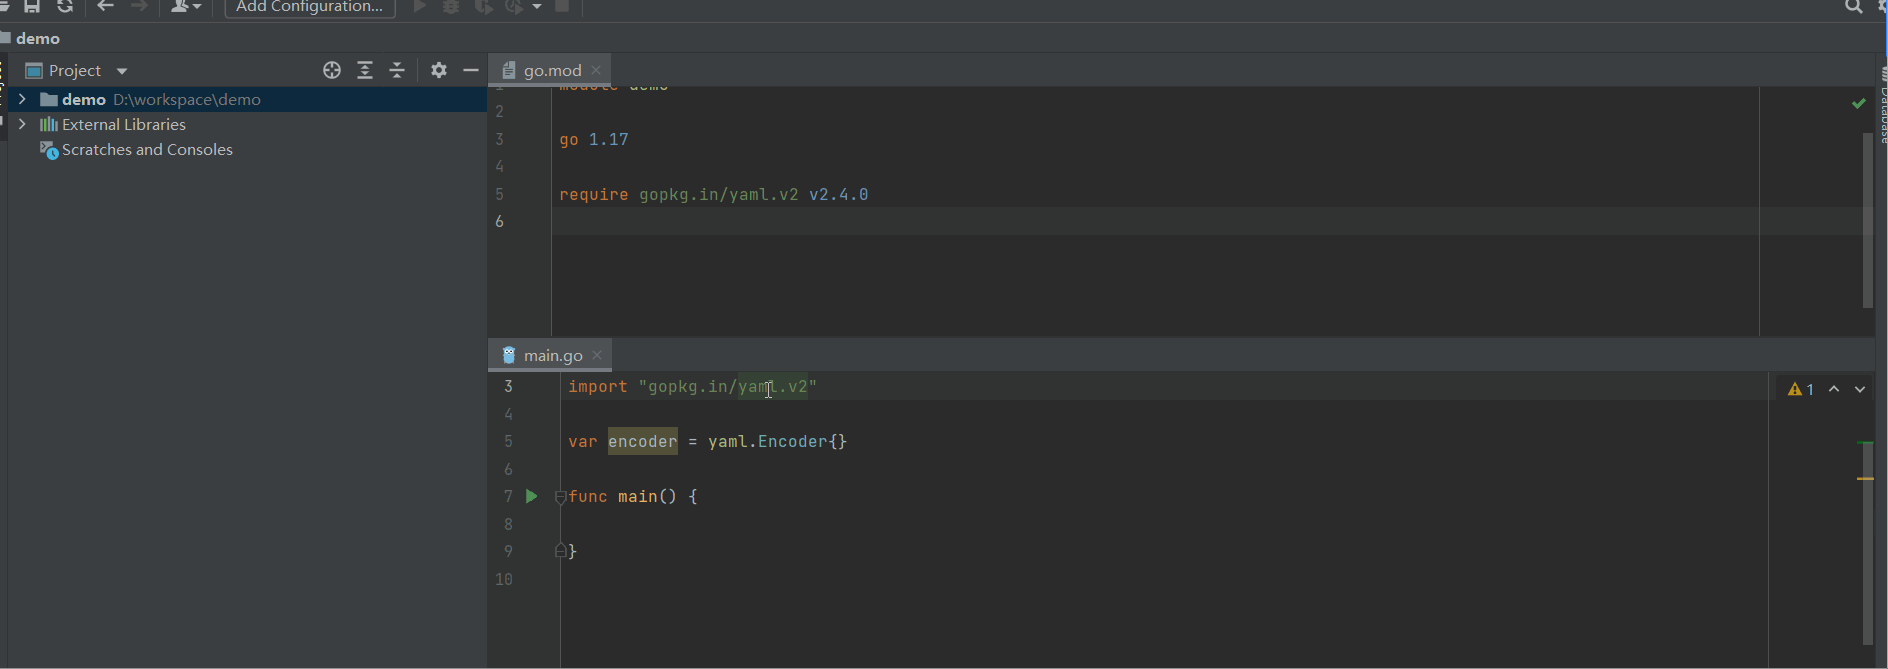Open Search Everywhere magnifier icon

[x=1853, y=7]
